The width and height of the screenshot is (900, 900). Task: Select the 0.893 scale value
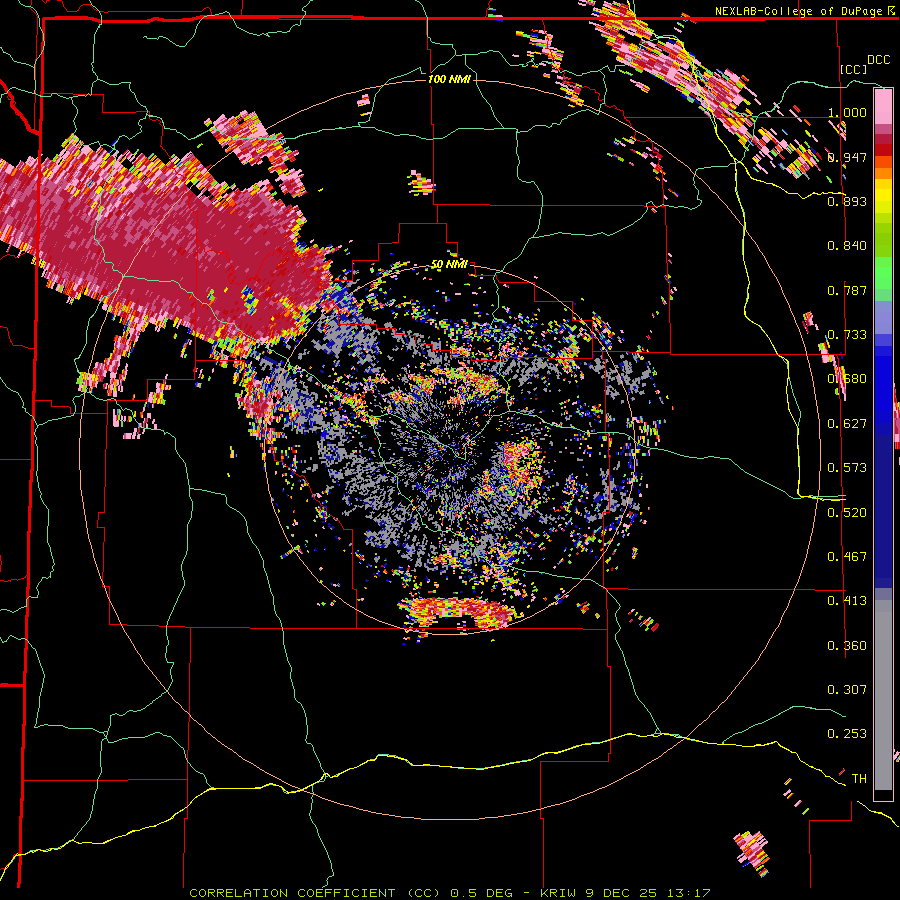pyautogui.click(x=847, y=201)
